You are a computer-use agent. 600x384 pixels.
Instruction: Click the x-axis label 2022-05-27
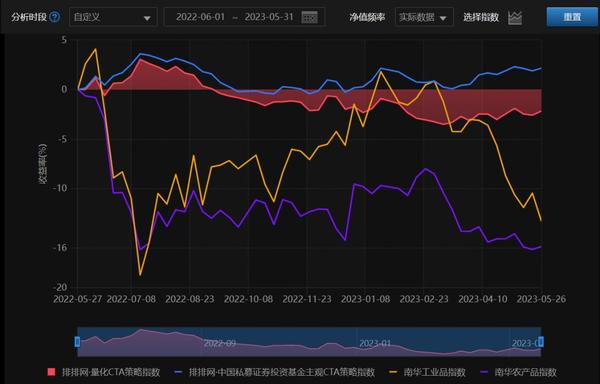pos(78,299)
